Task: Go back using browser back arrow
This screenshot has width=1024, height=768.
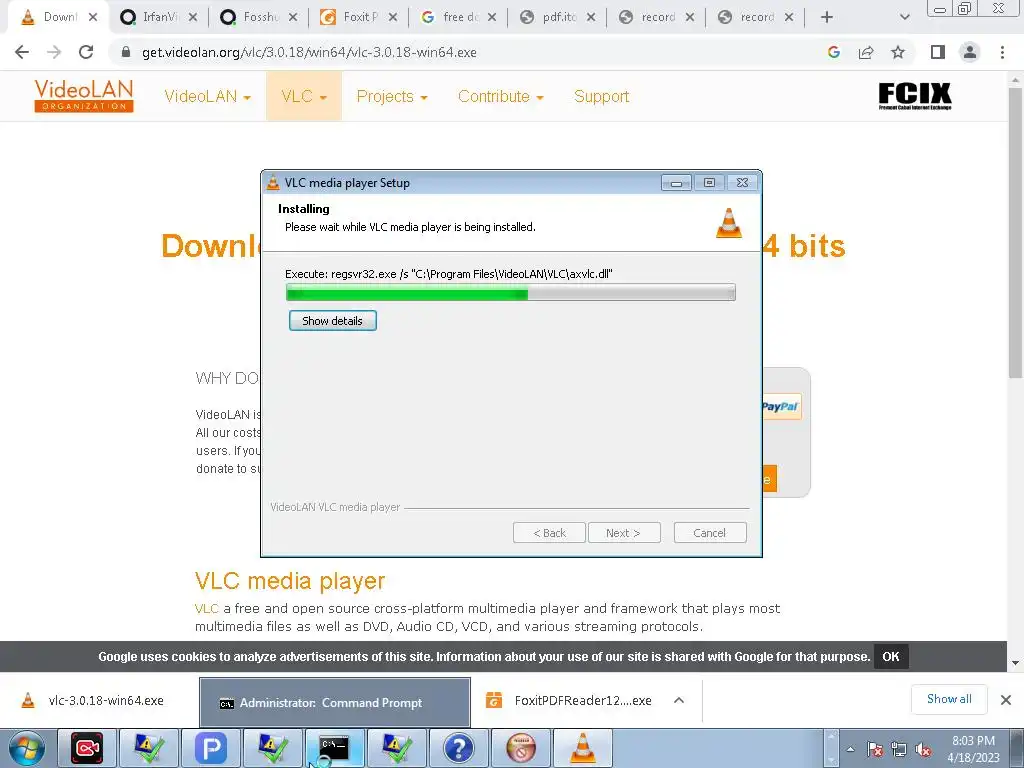Action: pos(22,52)
